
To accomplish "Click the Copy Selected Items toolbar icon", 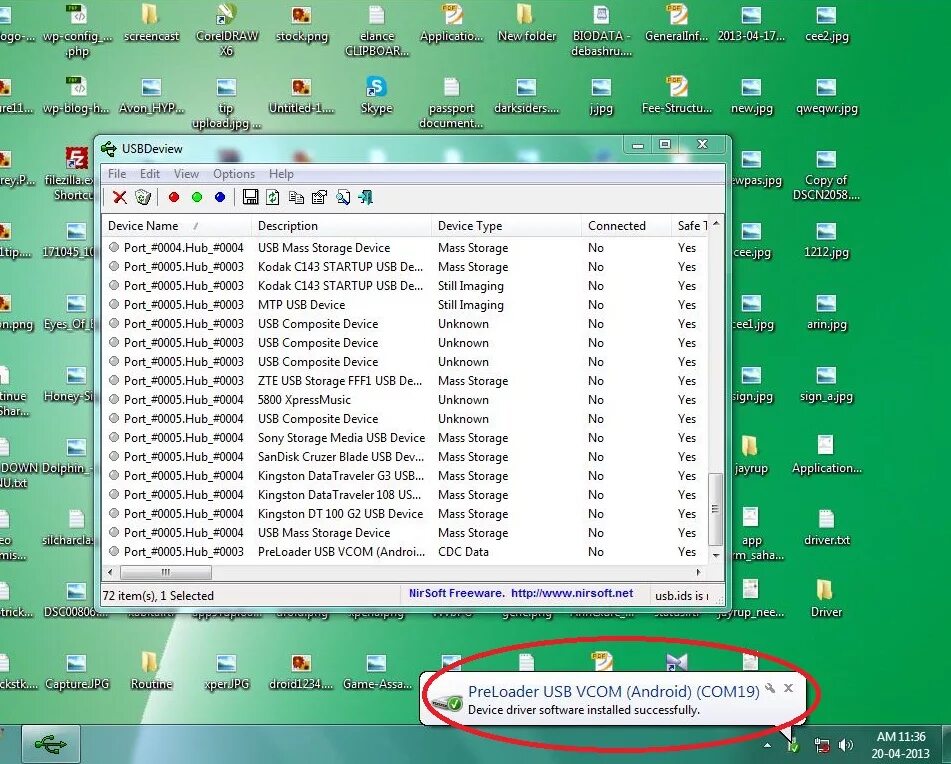I will [x=296, y=197].
